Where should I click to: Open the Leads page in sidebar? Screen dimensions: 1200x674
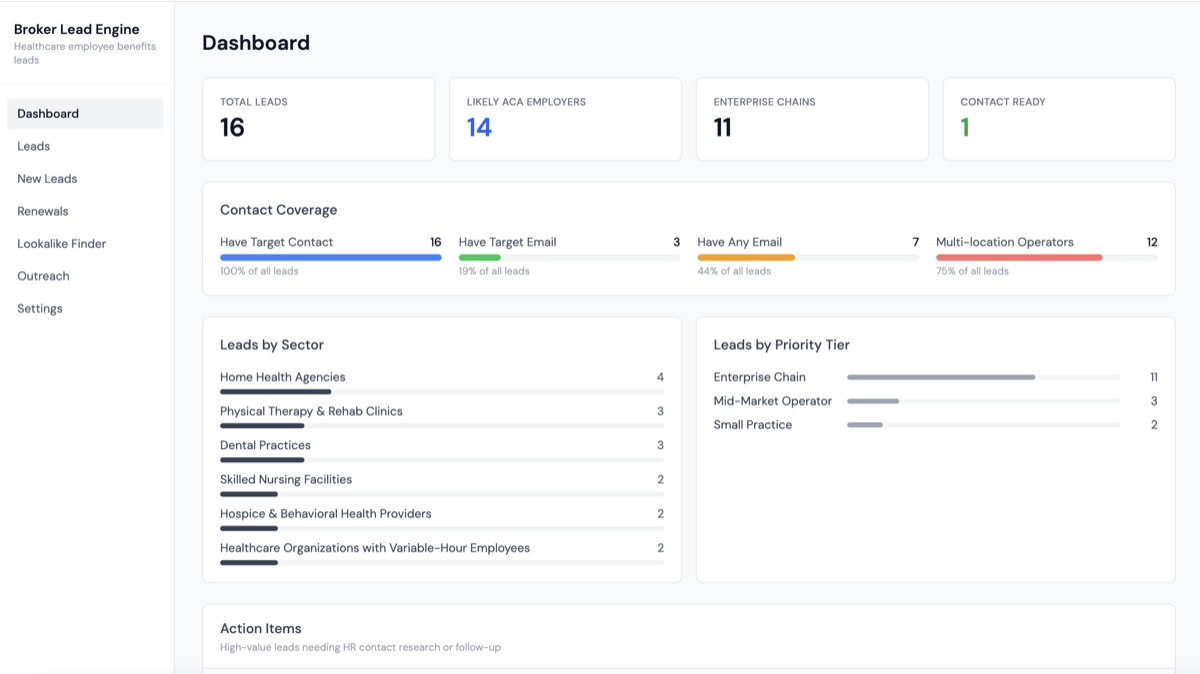[x=85, y=146]
